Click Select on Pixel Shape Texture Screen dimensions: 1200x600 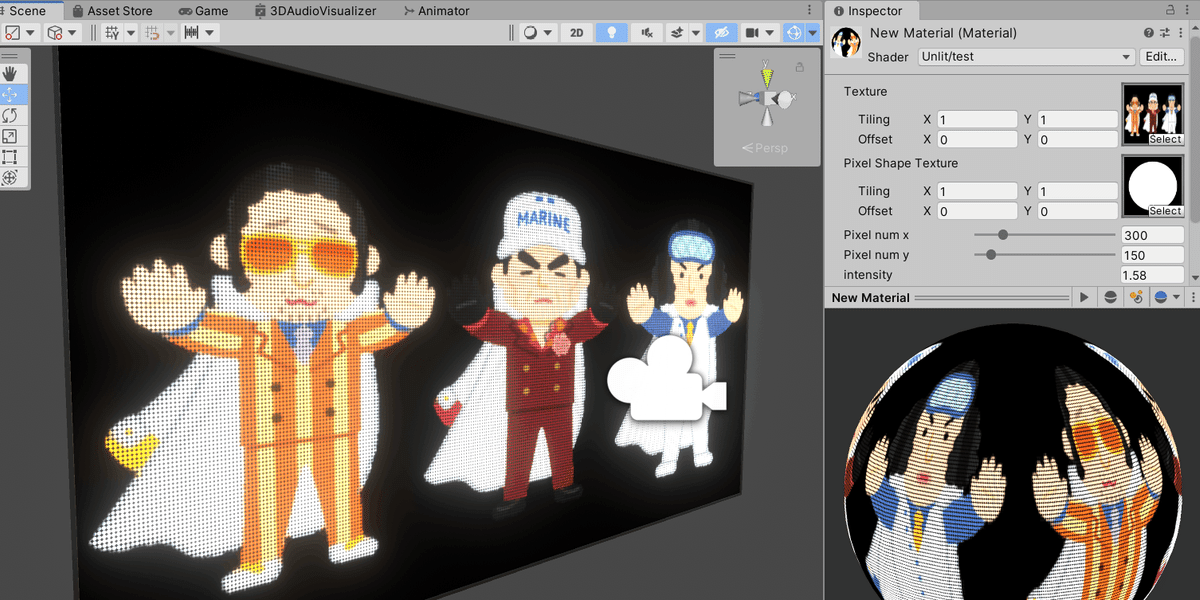1165,211
